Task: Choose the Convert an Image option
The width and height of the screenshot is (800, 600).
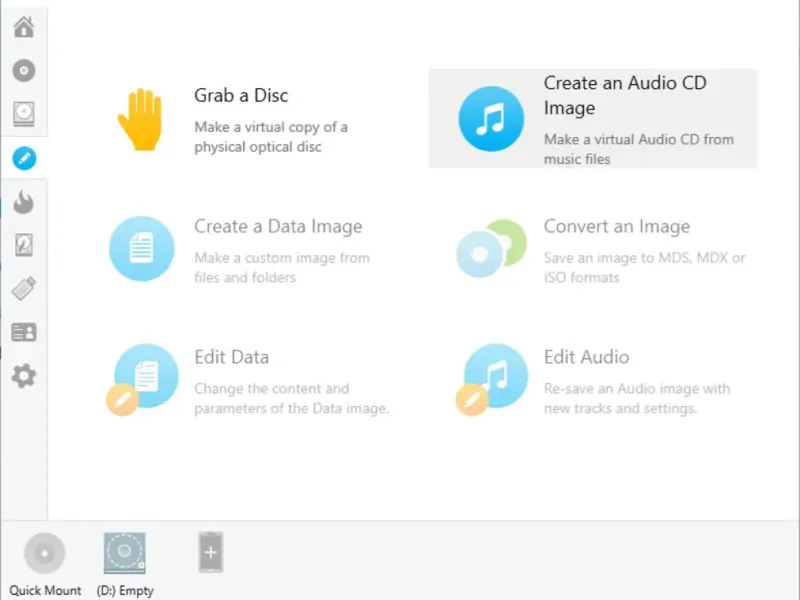Action: (616, 227)
